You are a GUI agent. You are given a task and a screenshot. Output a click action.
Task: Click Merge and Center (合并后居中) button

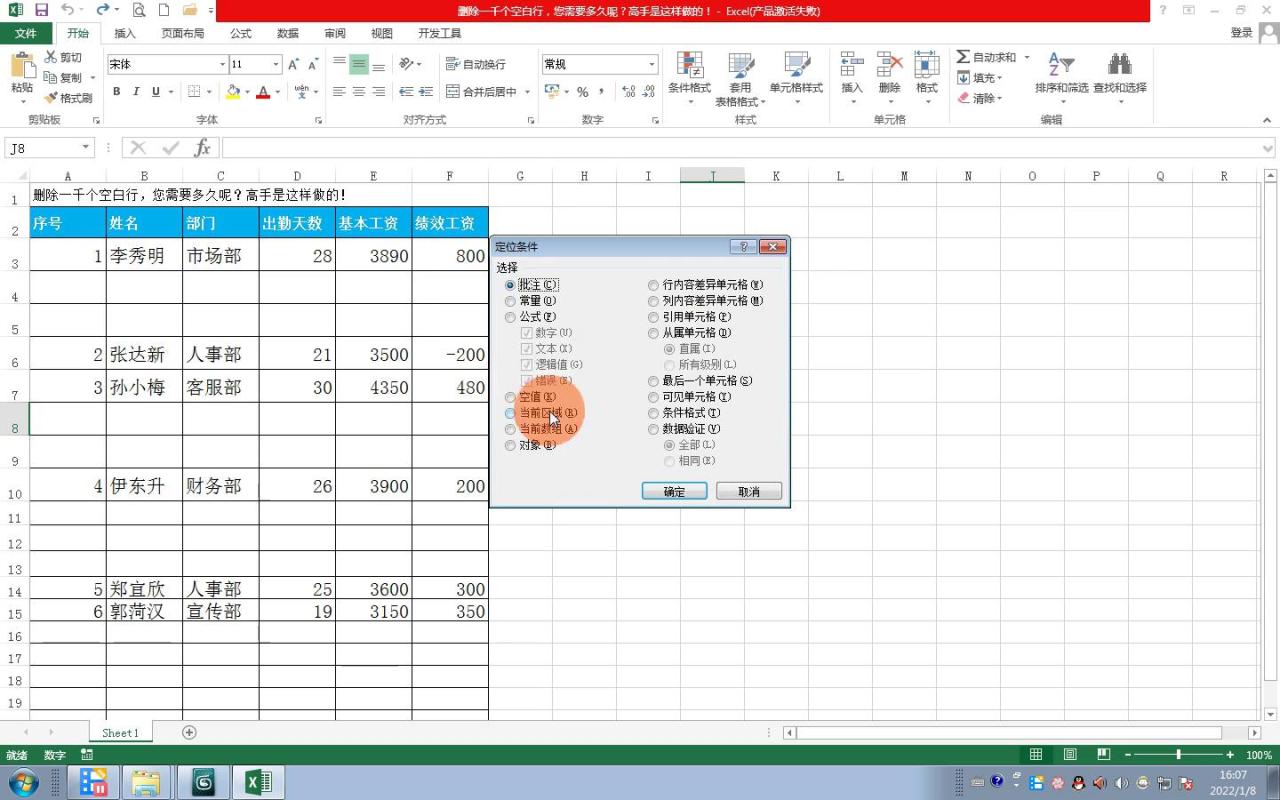[482, 91]
